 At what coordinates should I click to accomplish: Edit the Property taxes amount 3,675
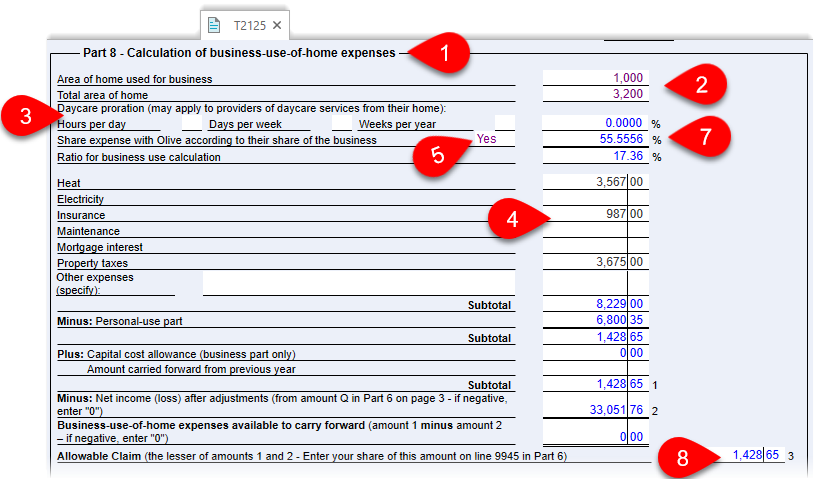pyautogui.click(x=595, y=262)
